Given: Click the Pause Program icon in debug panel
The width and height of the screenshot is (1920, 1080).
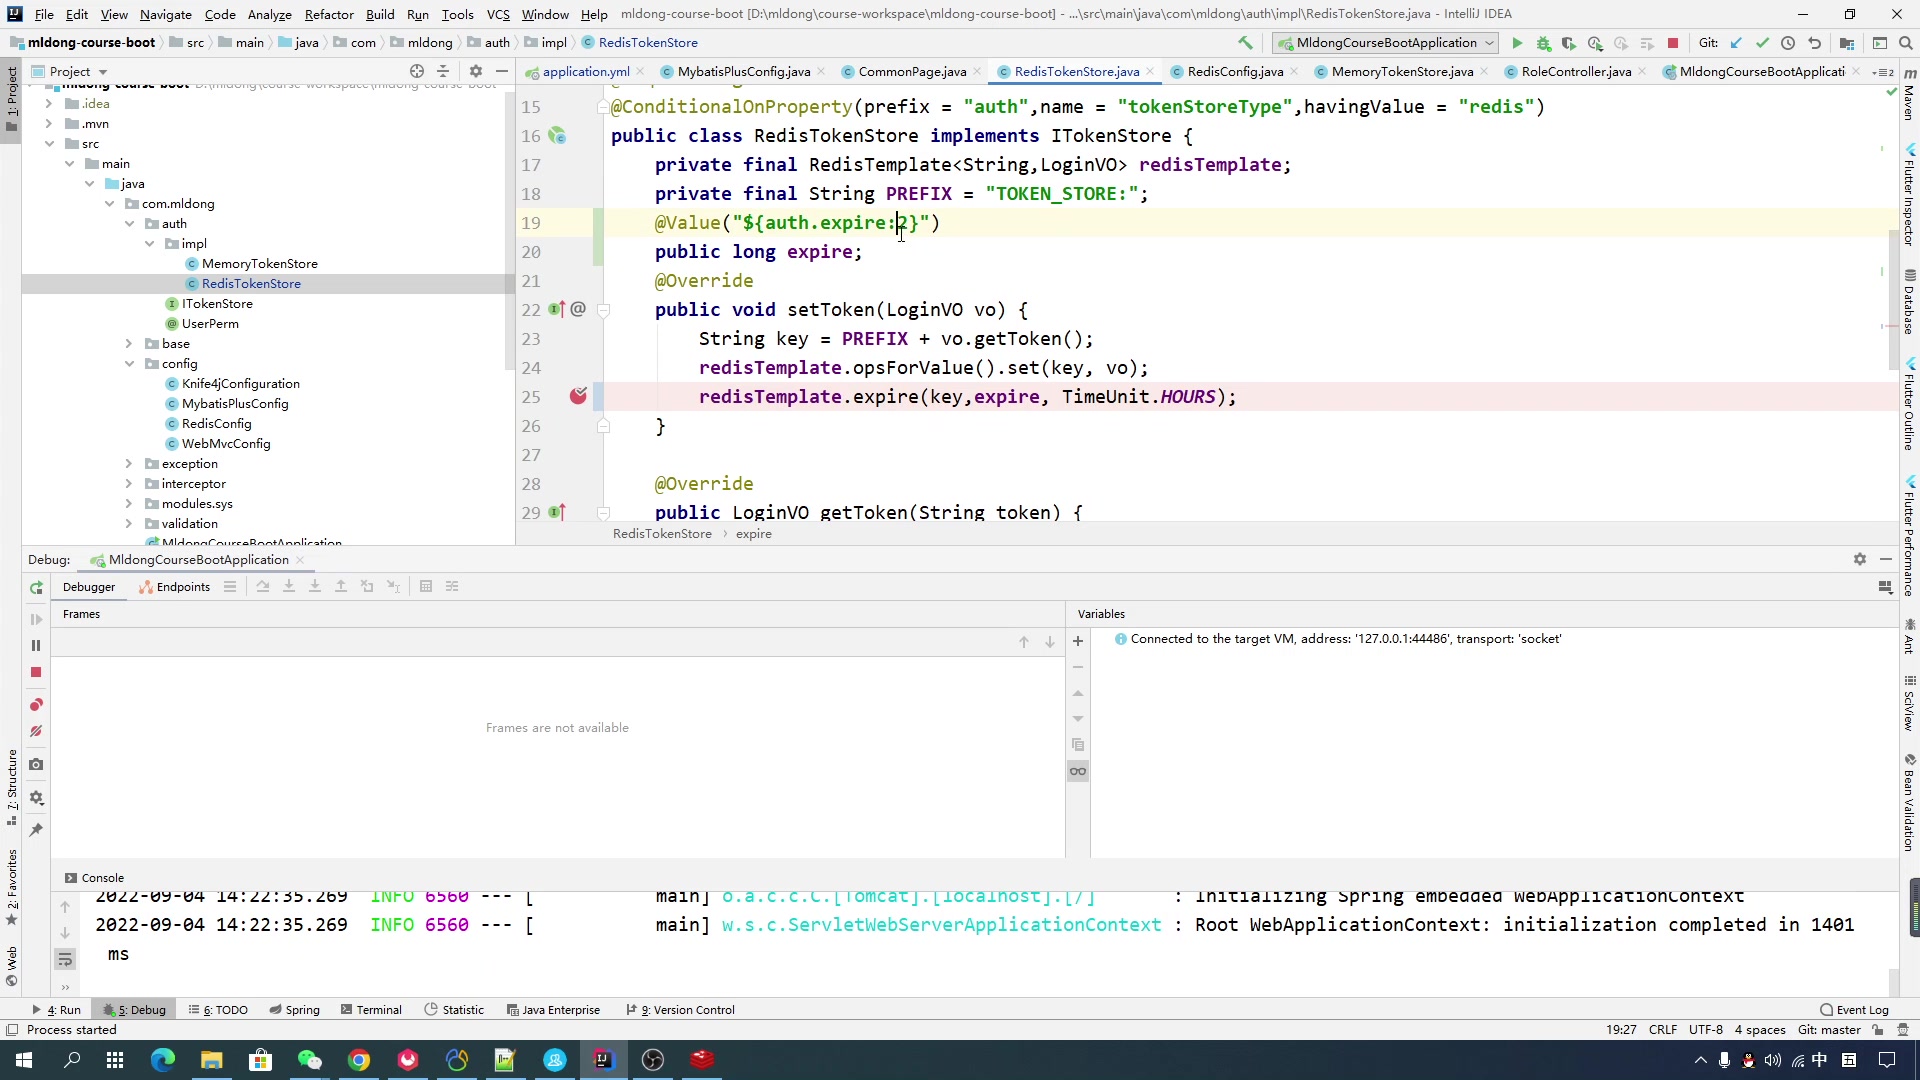Looking at the screenshot, I should pos(36,646).
